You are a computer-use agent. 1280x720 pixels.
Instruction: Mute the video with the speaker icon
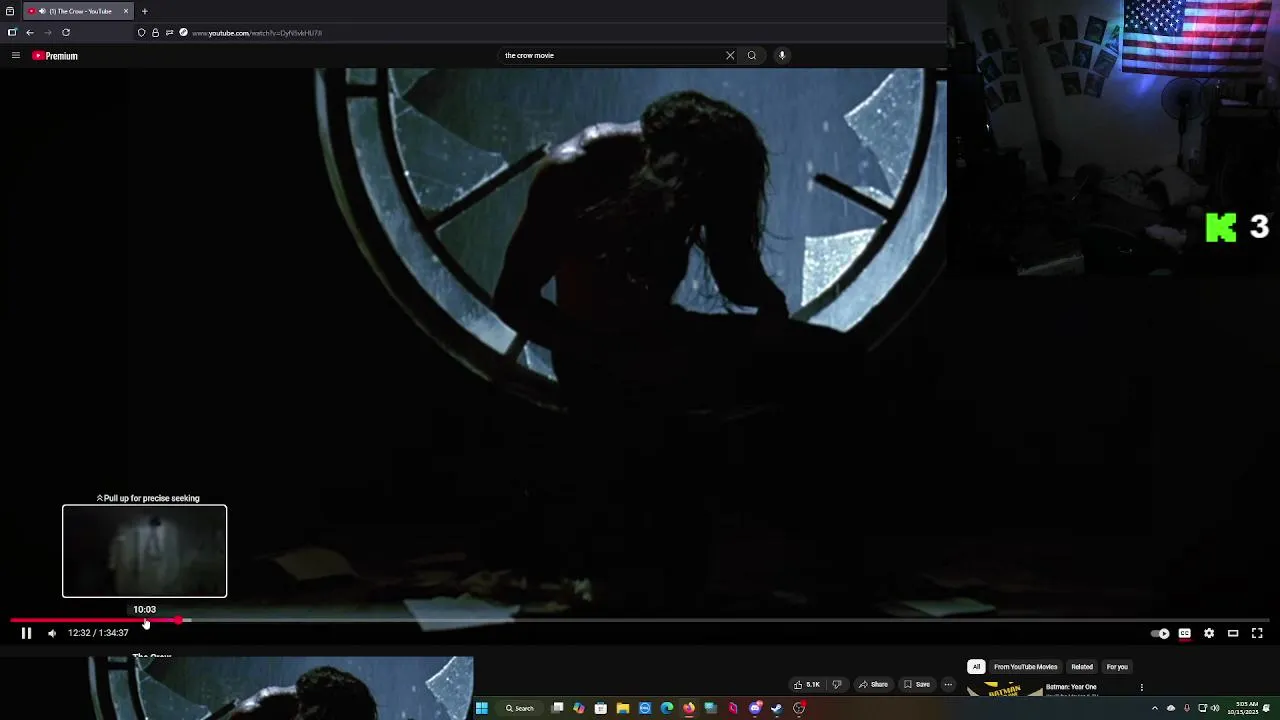(x=52, y=633)
